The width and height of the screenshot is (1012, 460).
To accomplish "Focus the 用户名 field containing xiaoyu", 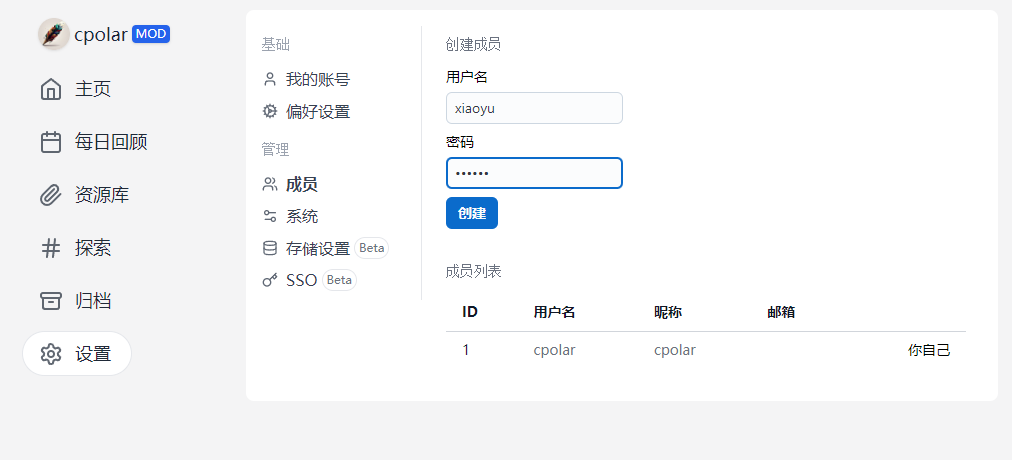I will (x=534, y=108).
